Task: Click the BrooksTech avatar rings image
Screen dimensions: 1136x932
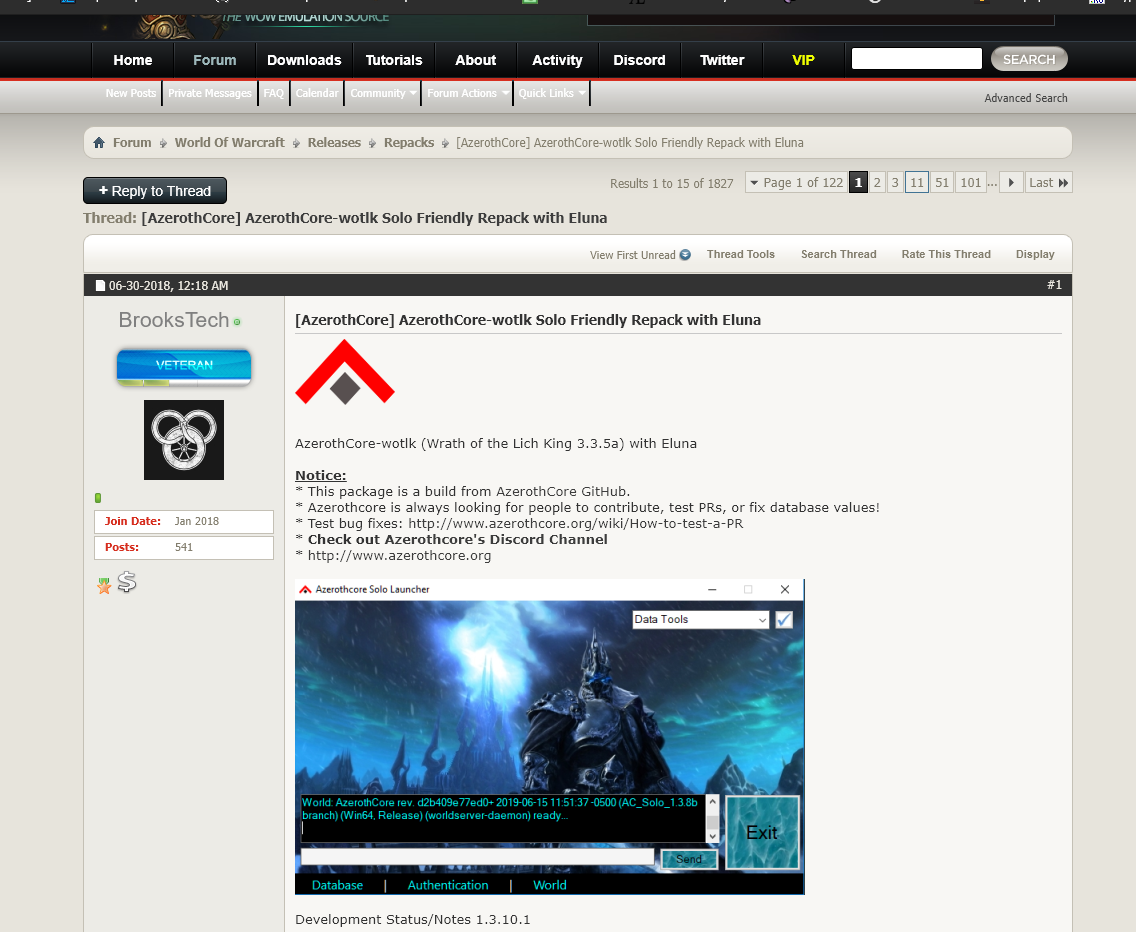Action: pos(184,440)
